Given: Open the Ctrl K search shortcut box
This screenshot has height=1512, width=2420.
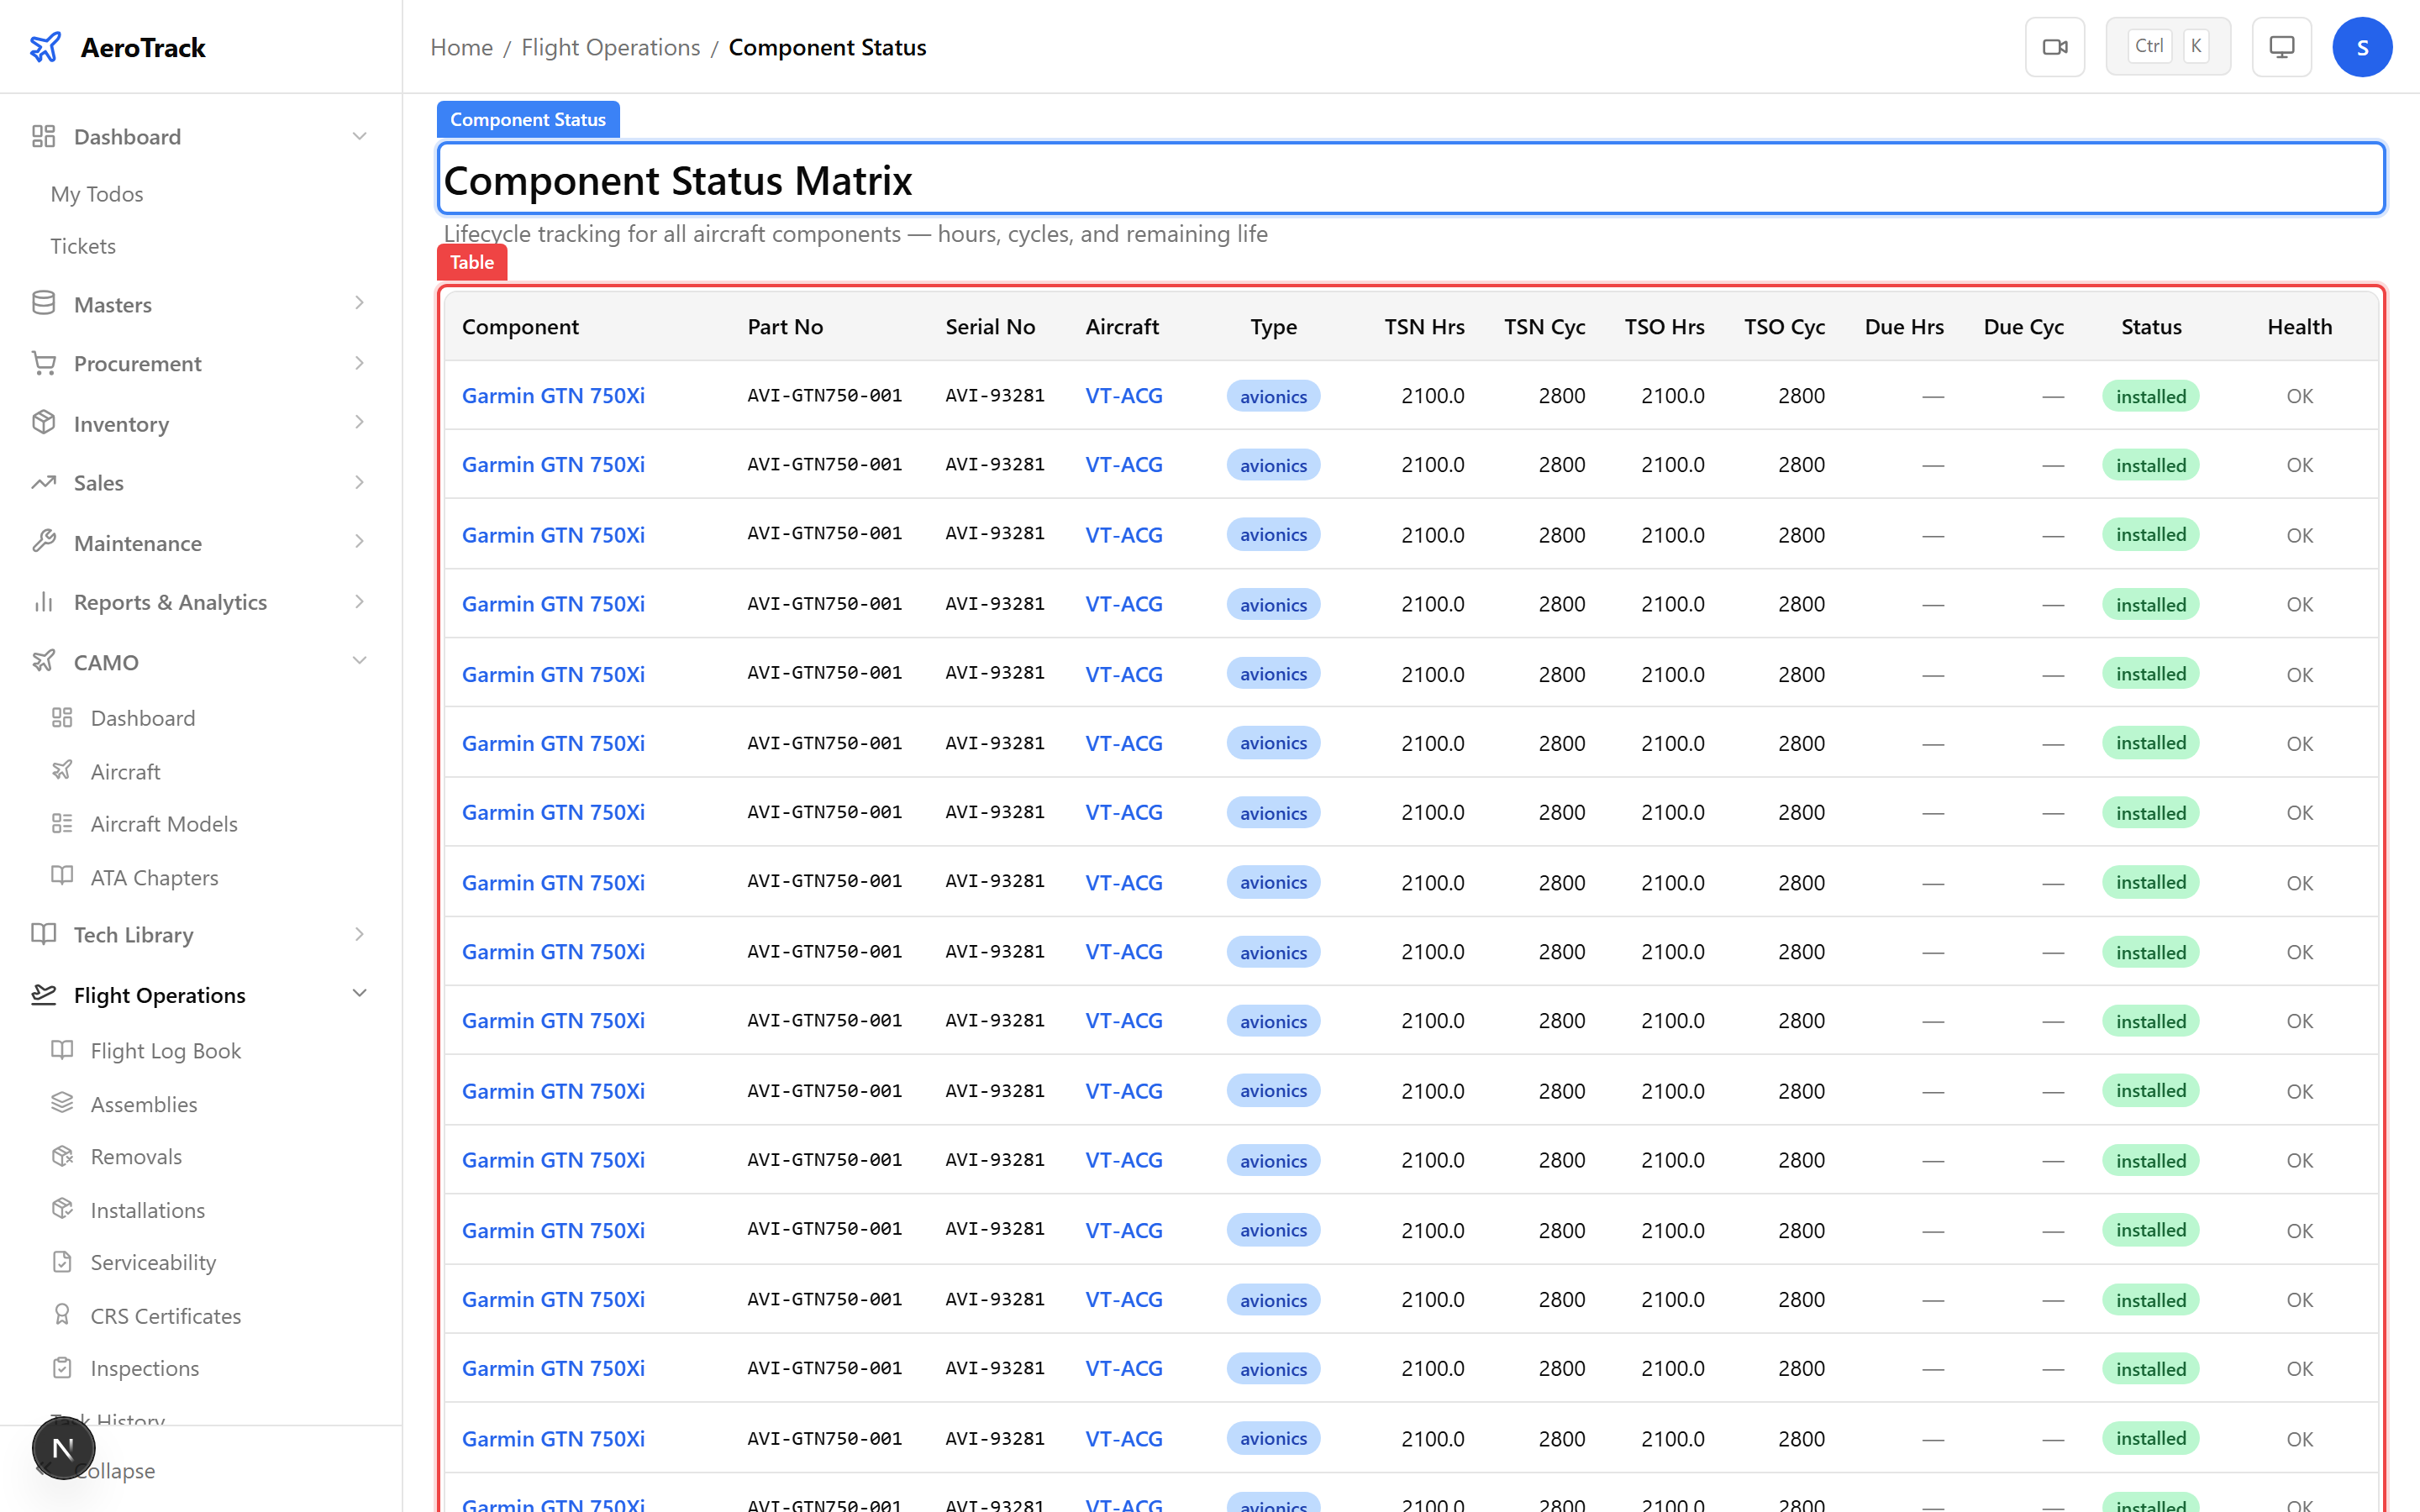Looking at the screenshot, I should (x=2168, y=45).
